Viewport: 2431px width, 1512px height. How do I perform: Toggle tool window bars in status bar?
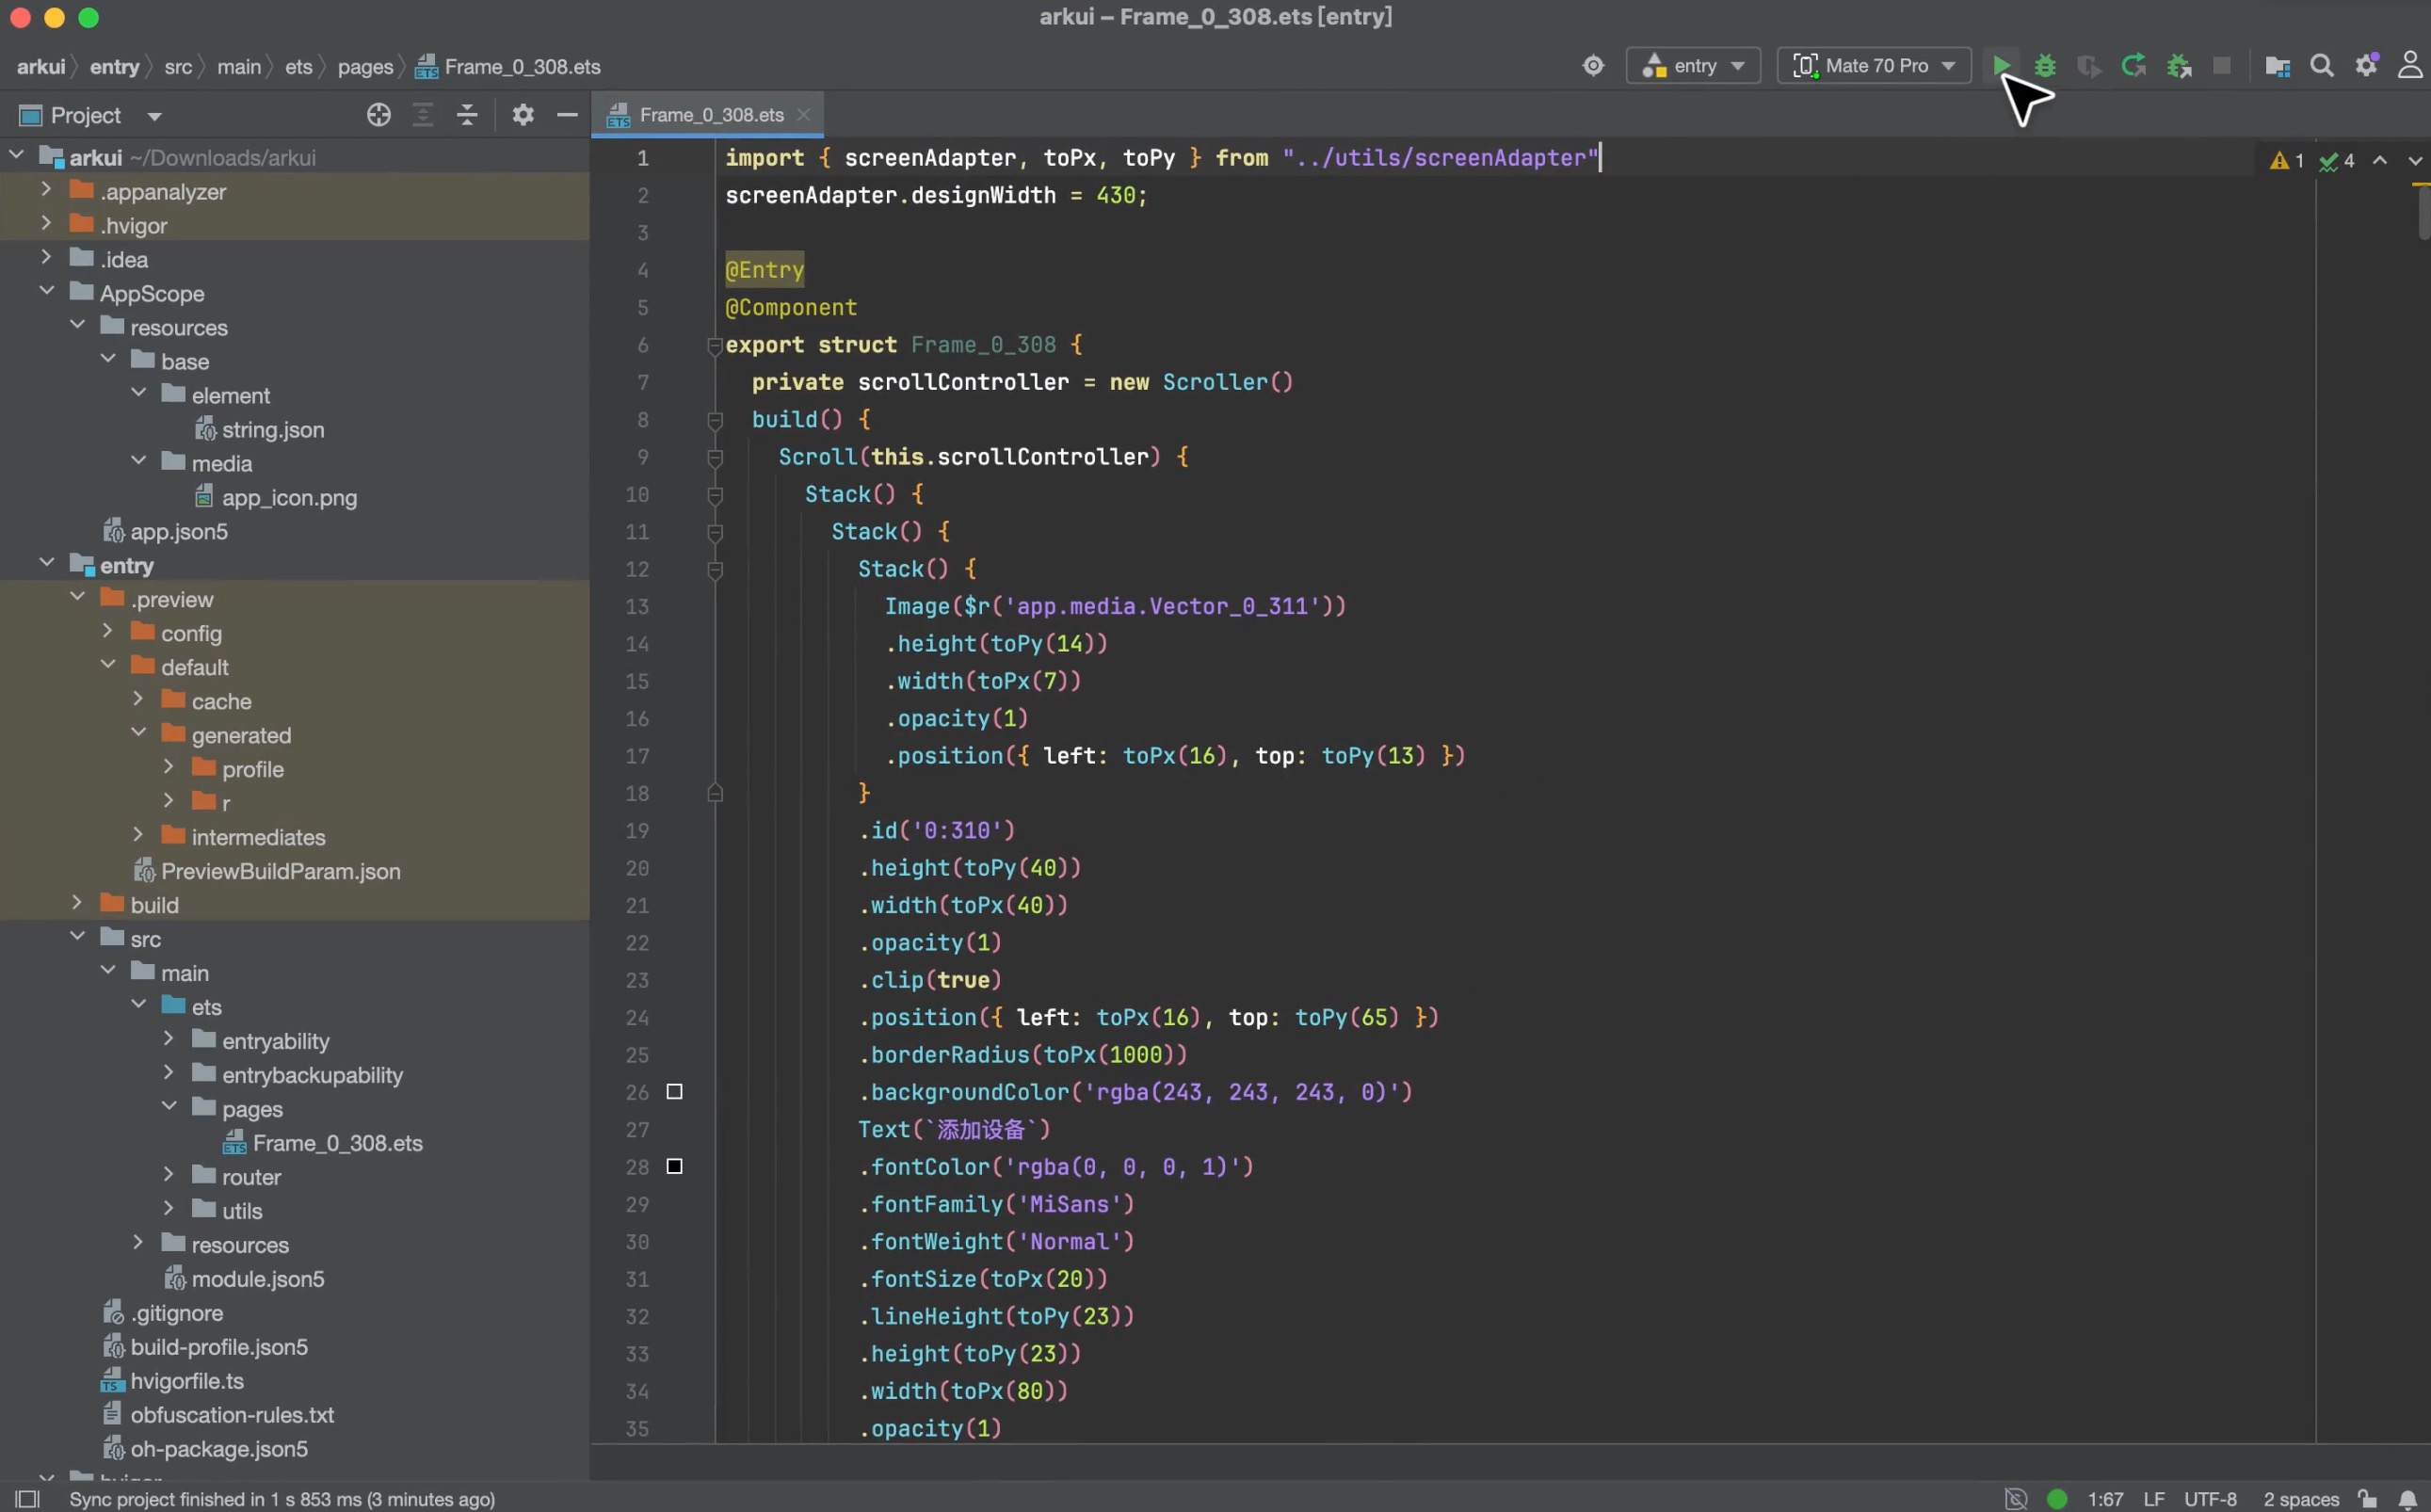pyautogui.click(x=27, y=1498)
